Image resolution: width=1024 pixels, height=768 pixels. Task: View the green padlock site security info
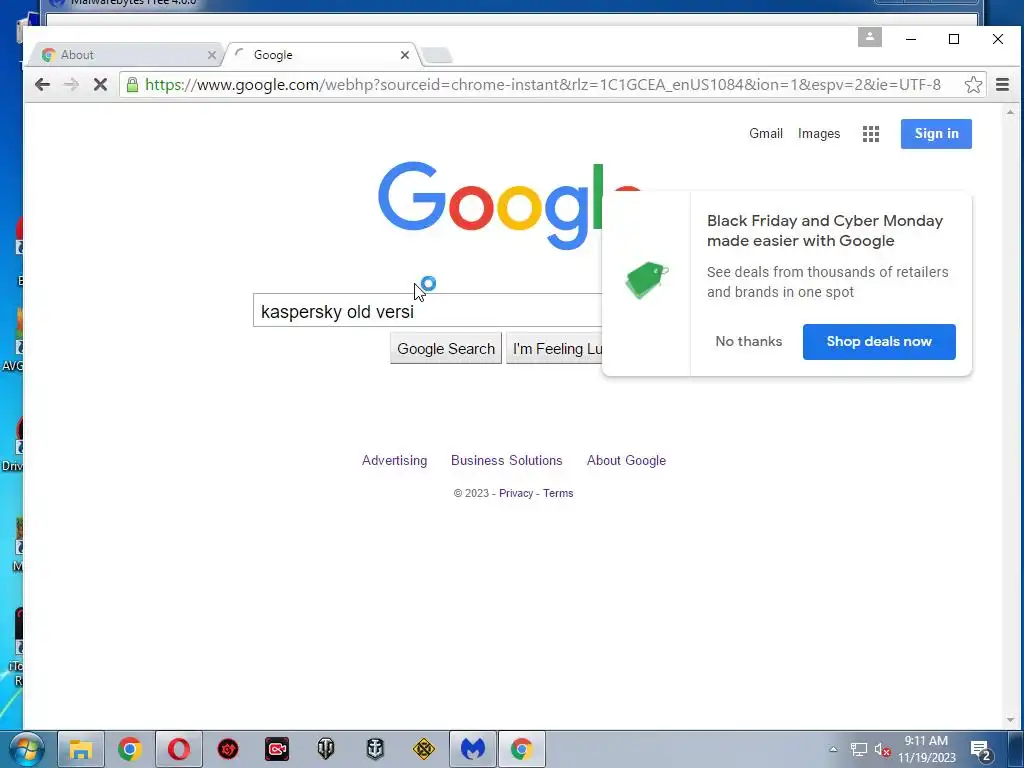click(x=133, y=85)
